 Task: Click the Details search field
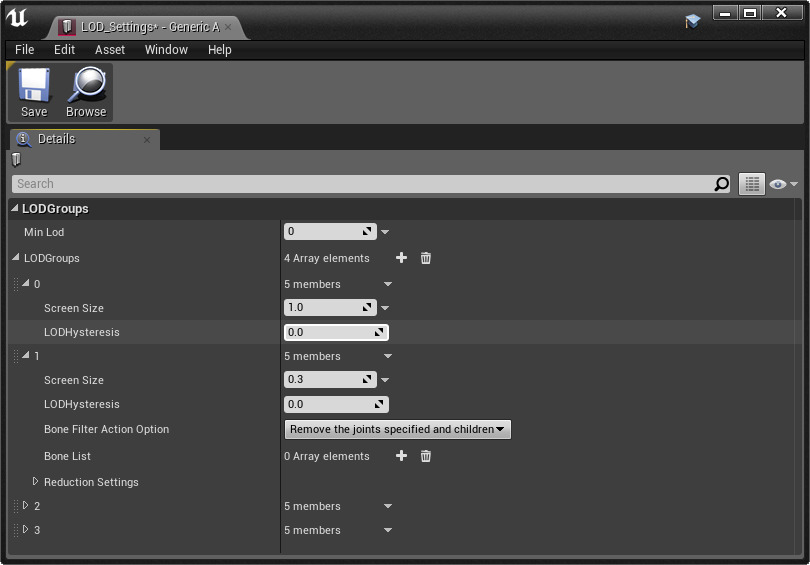pyautogui.click(x=371, y=184)
